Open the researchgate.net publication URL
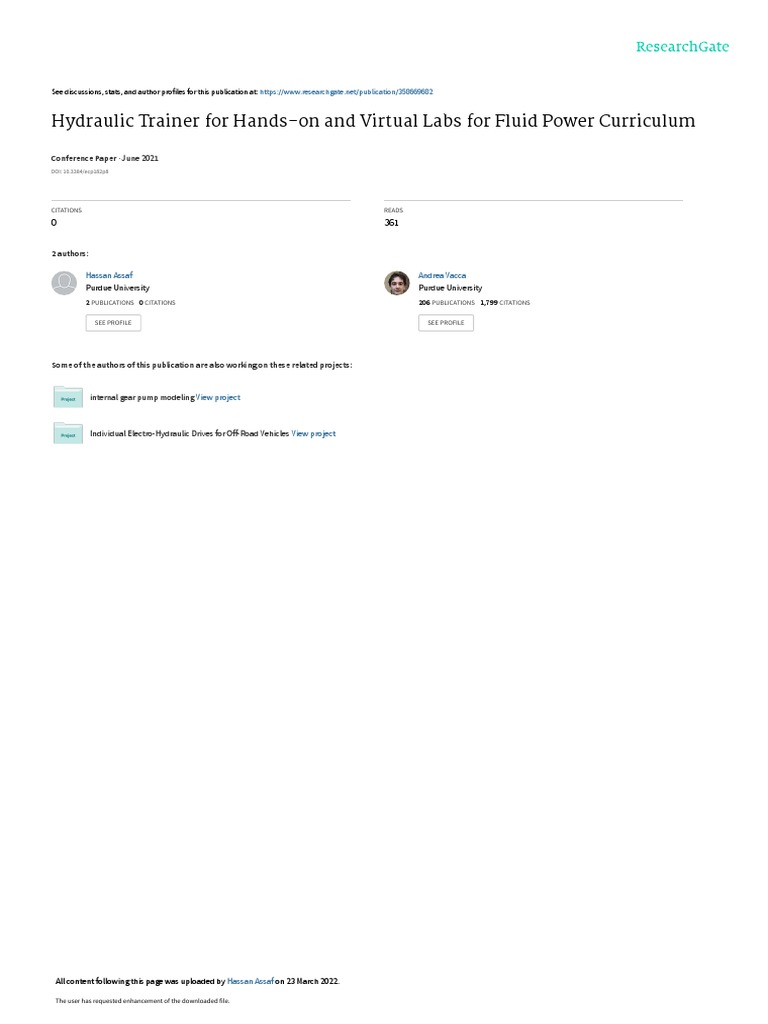This screenshot has height=1024, width=768. 346,92
